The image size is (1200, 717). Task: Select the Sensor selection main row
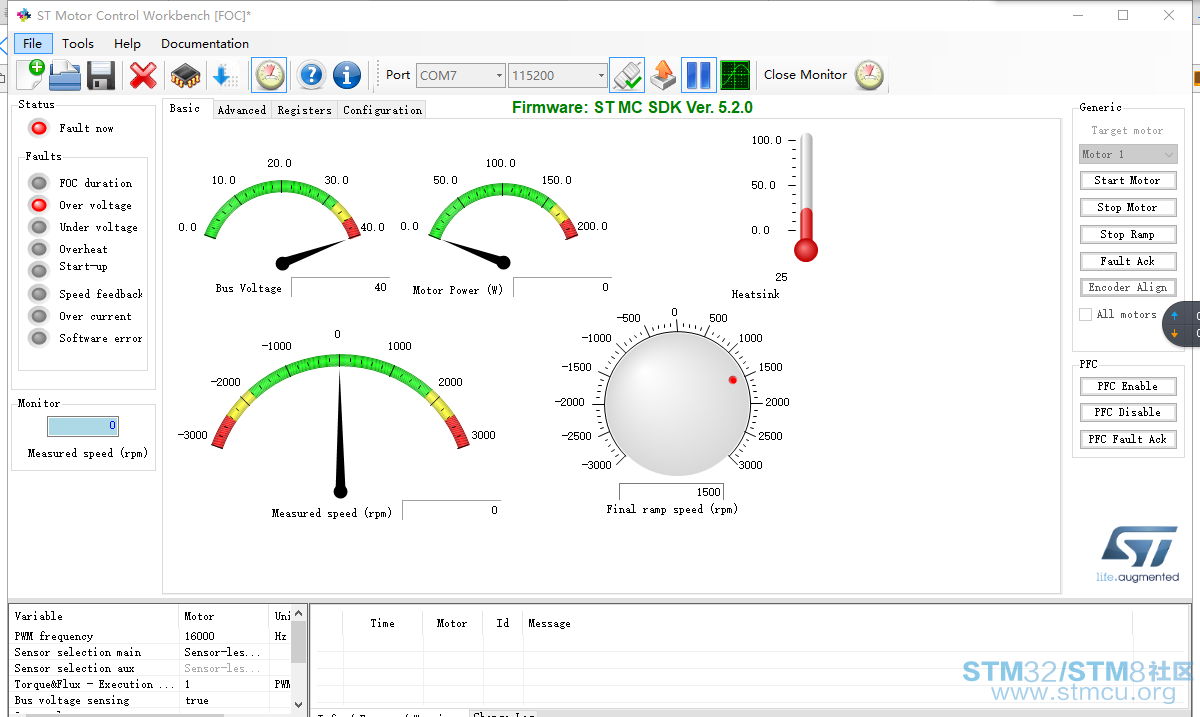click(150, 652)
